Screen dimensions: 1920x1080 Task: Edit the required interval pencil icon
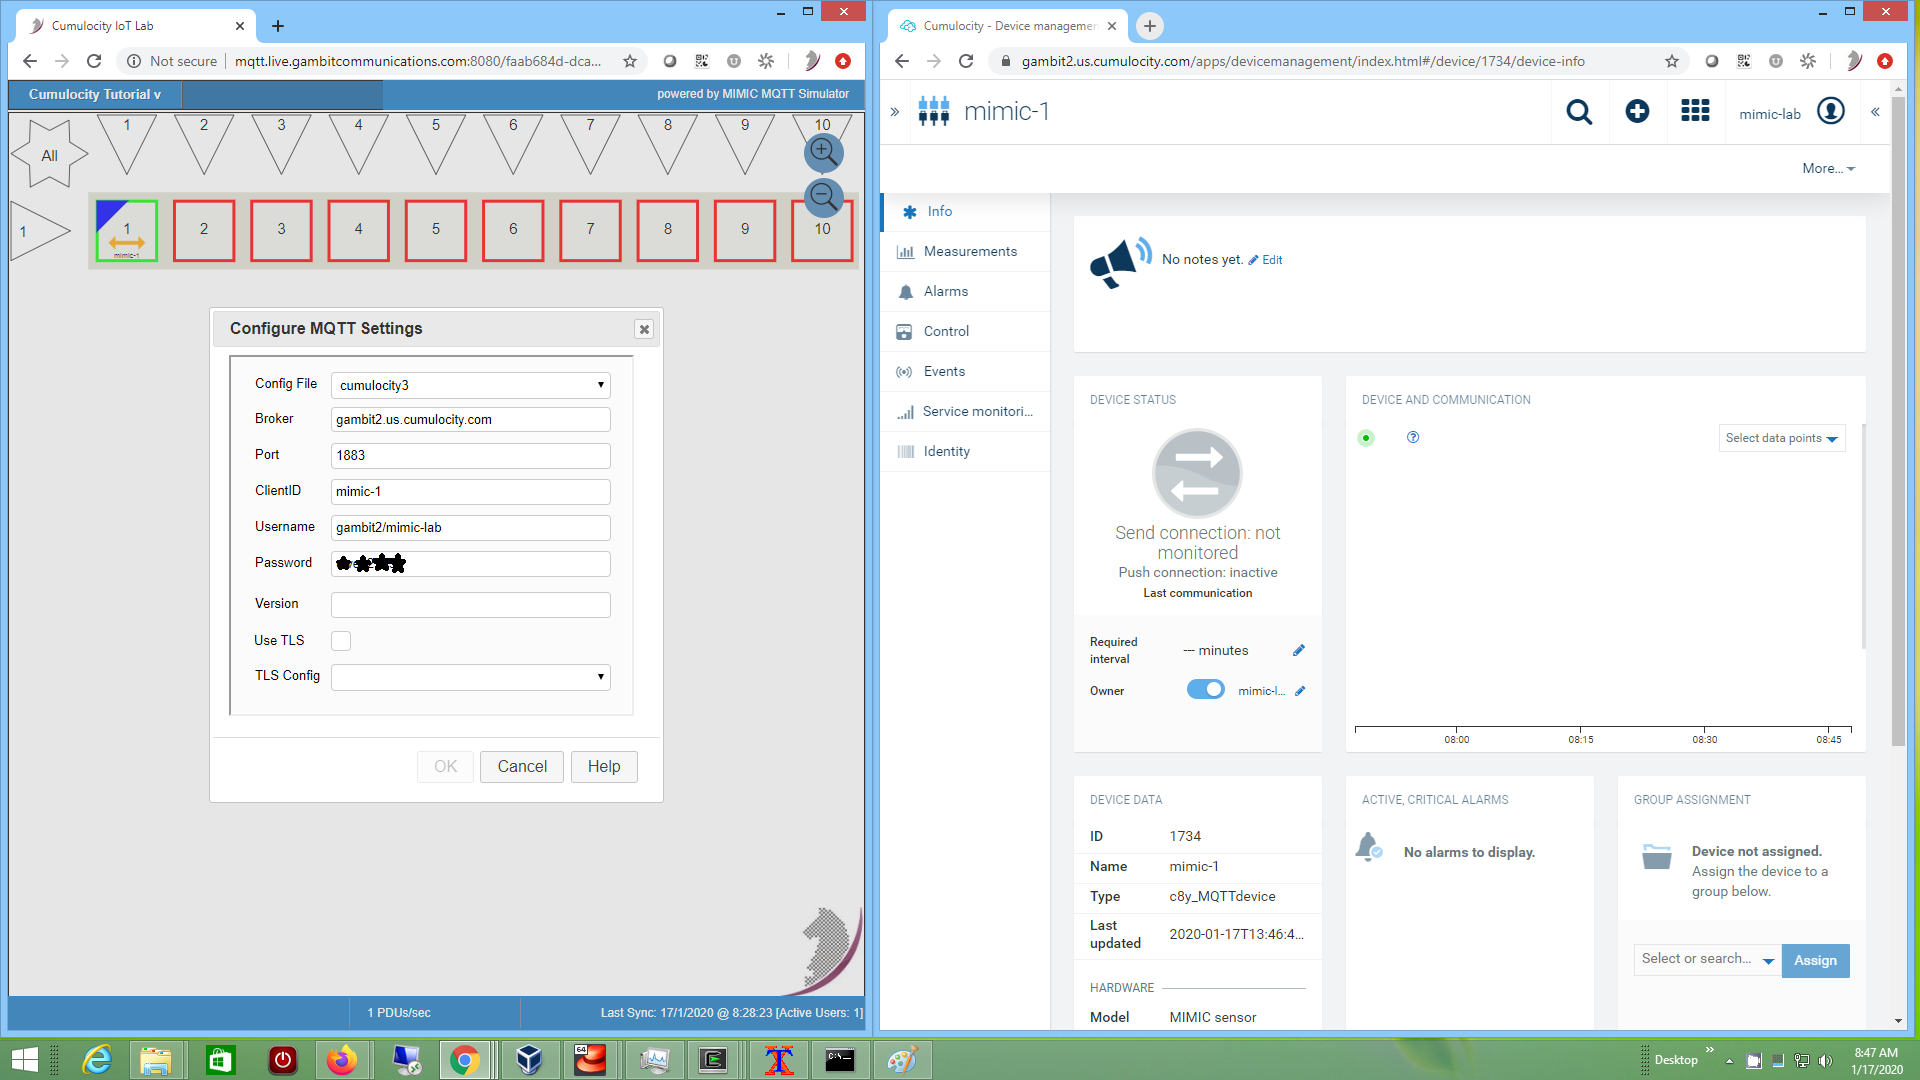(1299, 651)
